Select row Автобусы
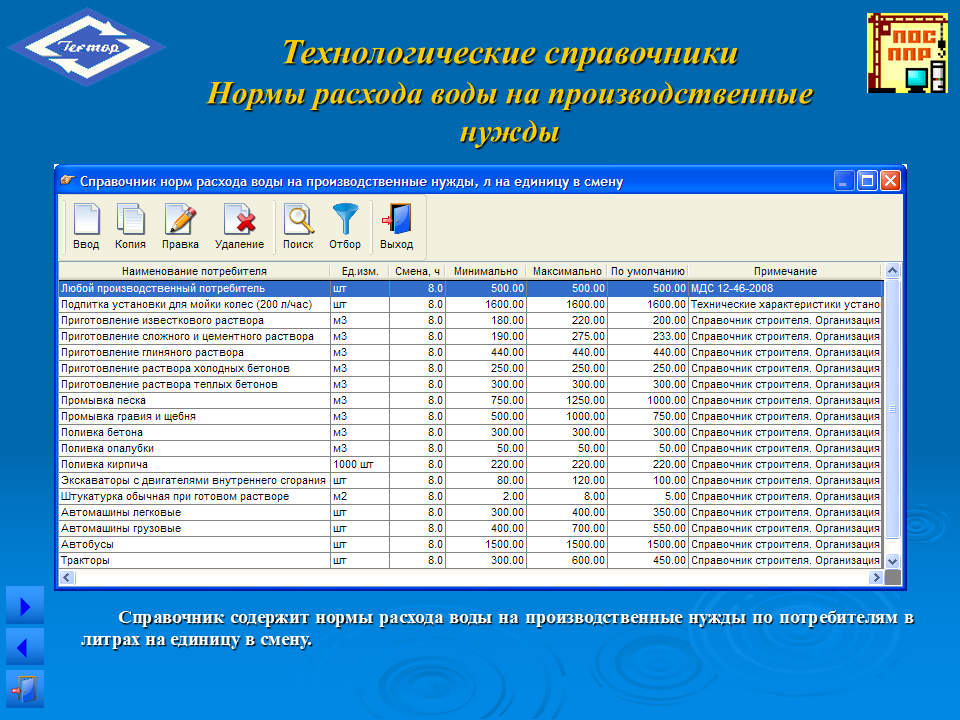 [470, 544]
